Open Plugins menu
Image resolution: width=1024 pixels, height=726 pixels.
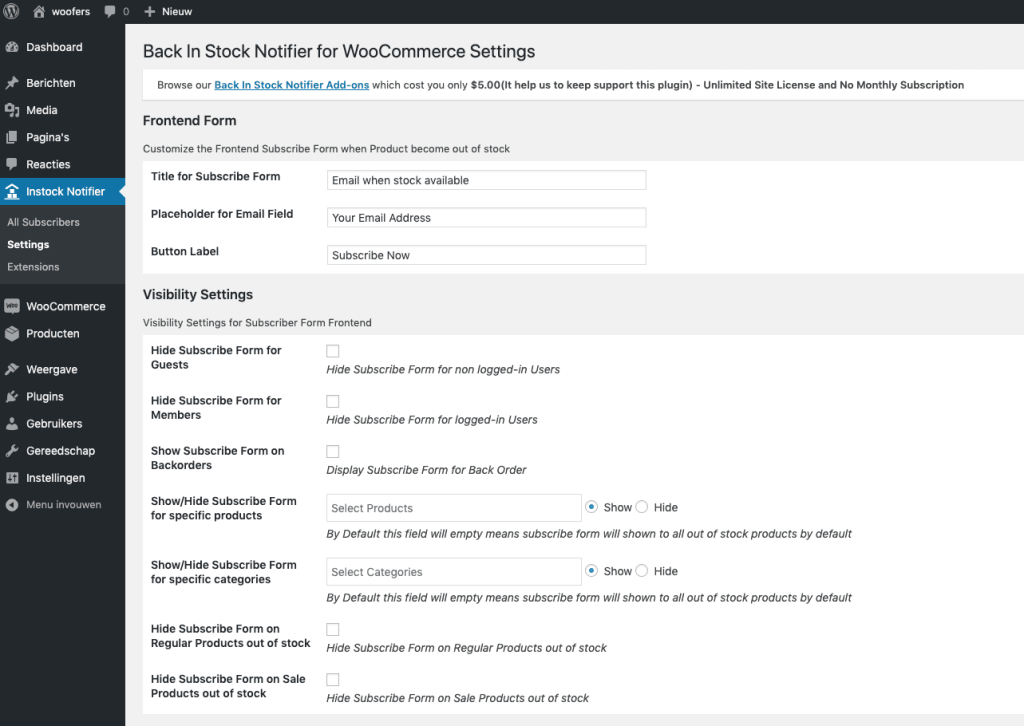62,396
